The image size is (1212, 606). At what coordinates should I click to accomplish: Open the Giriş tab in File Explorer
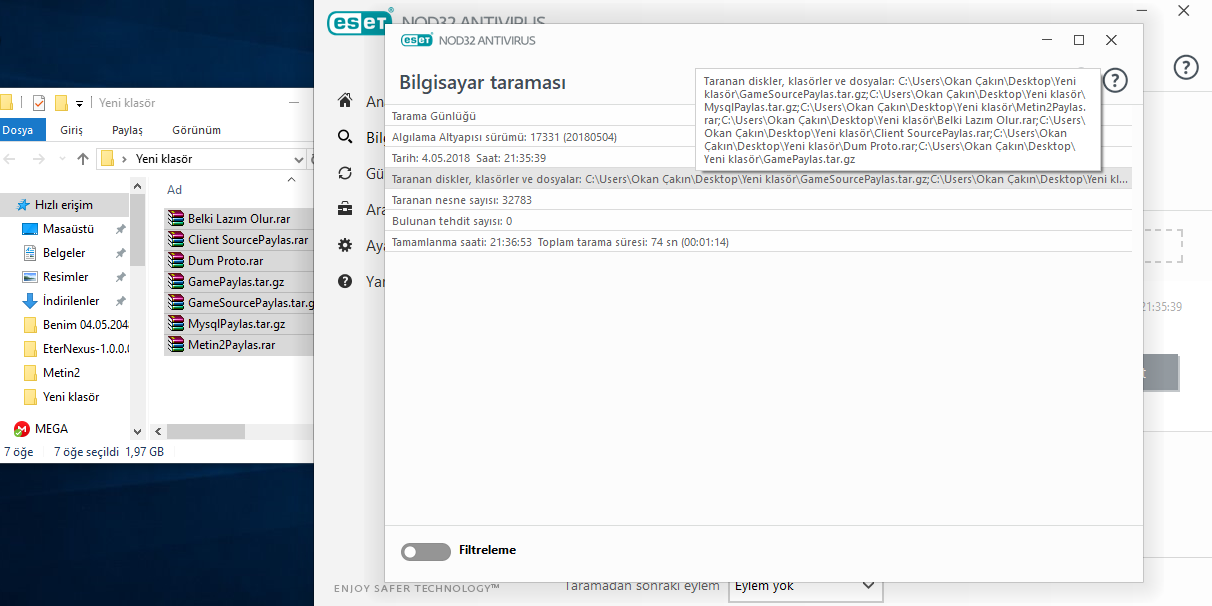click(x=72, y=130)
